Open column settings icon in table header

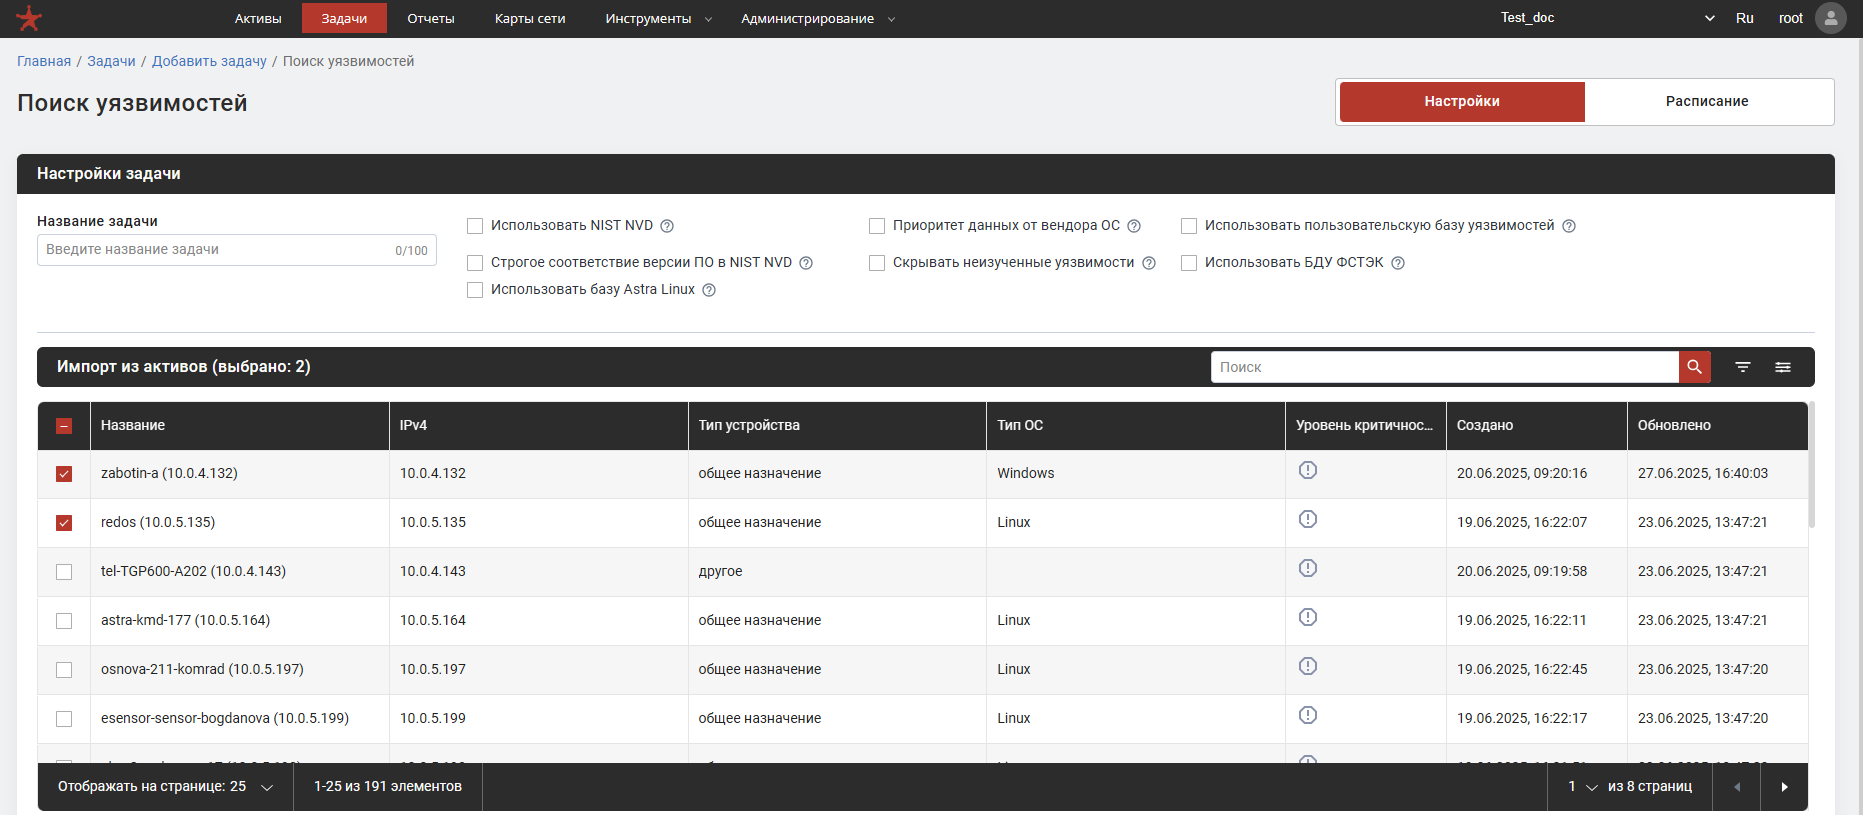pyautogui.click(x=1782, y=367)
